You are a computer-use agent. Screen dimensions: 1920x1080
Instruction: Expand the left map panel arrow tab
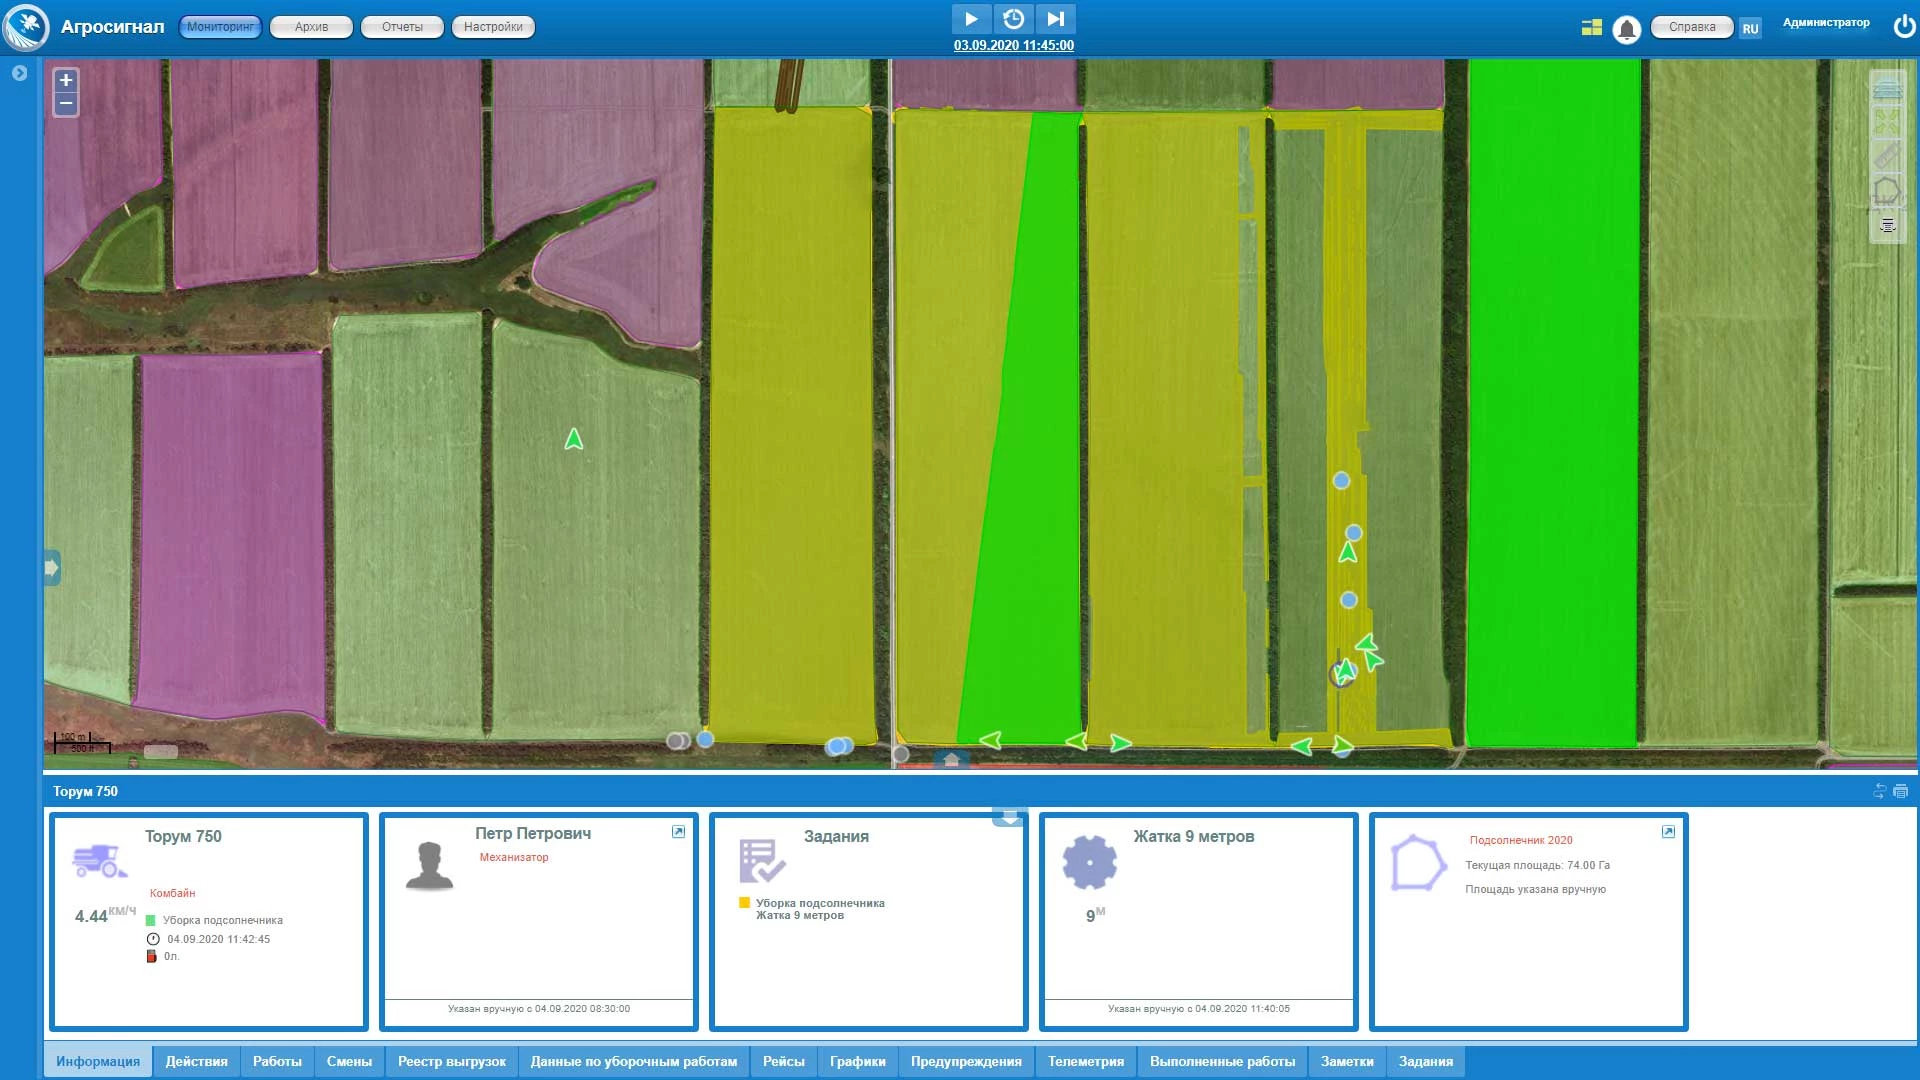click(x=52, y=568)
